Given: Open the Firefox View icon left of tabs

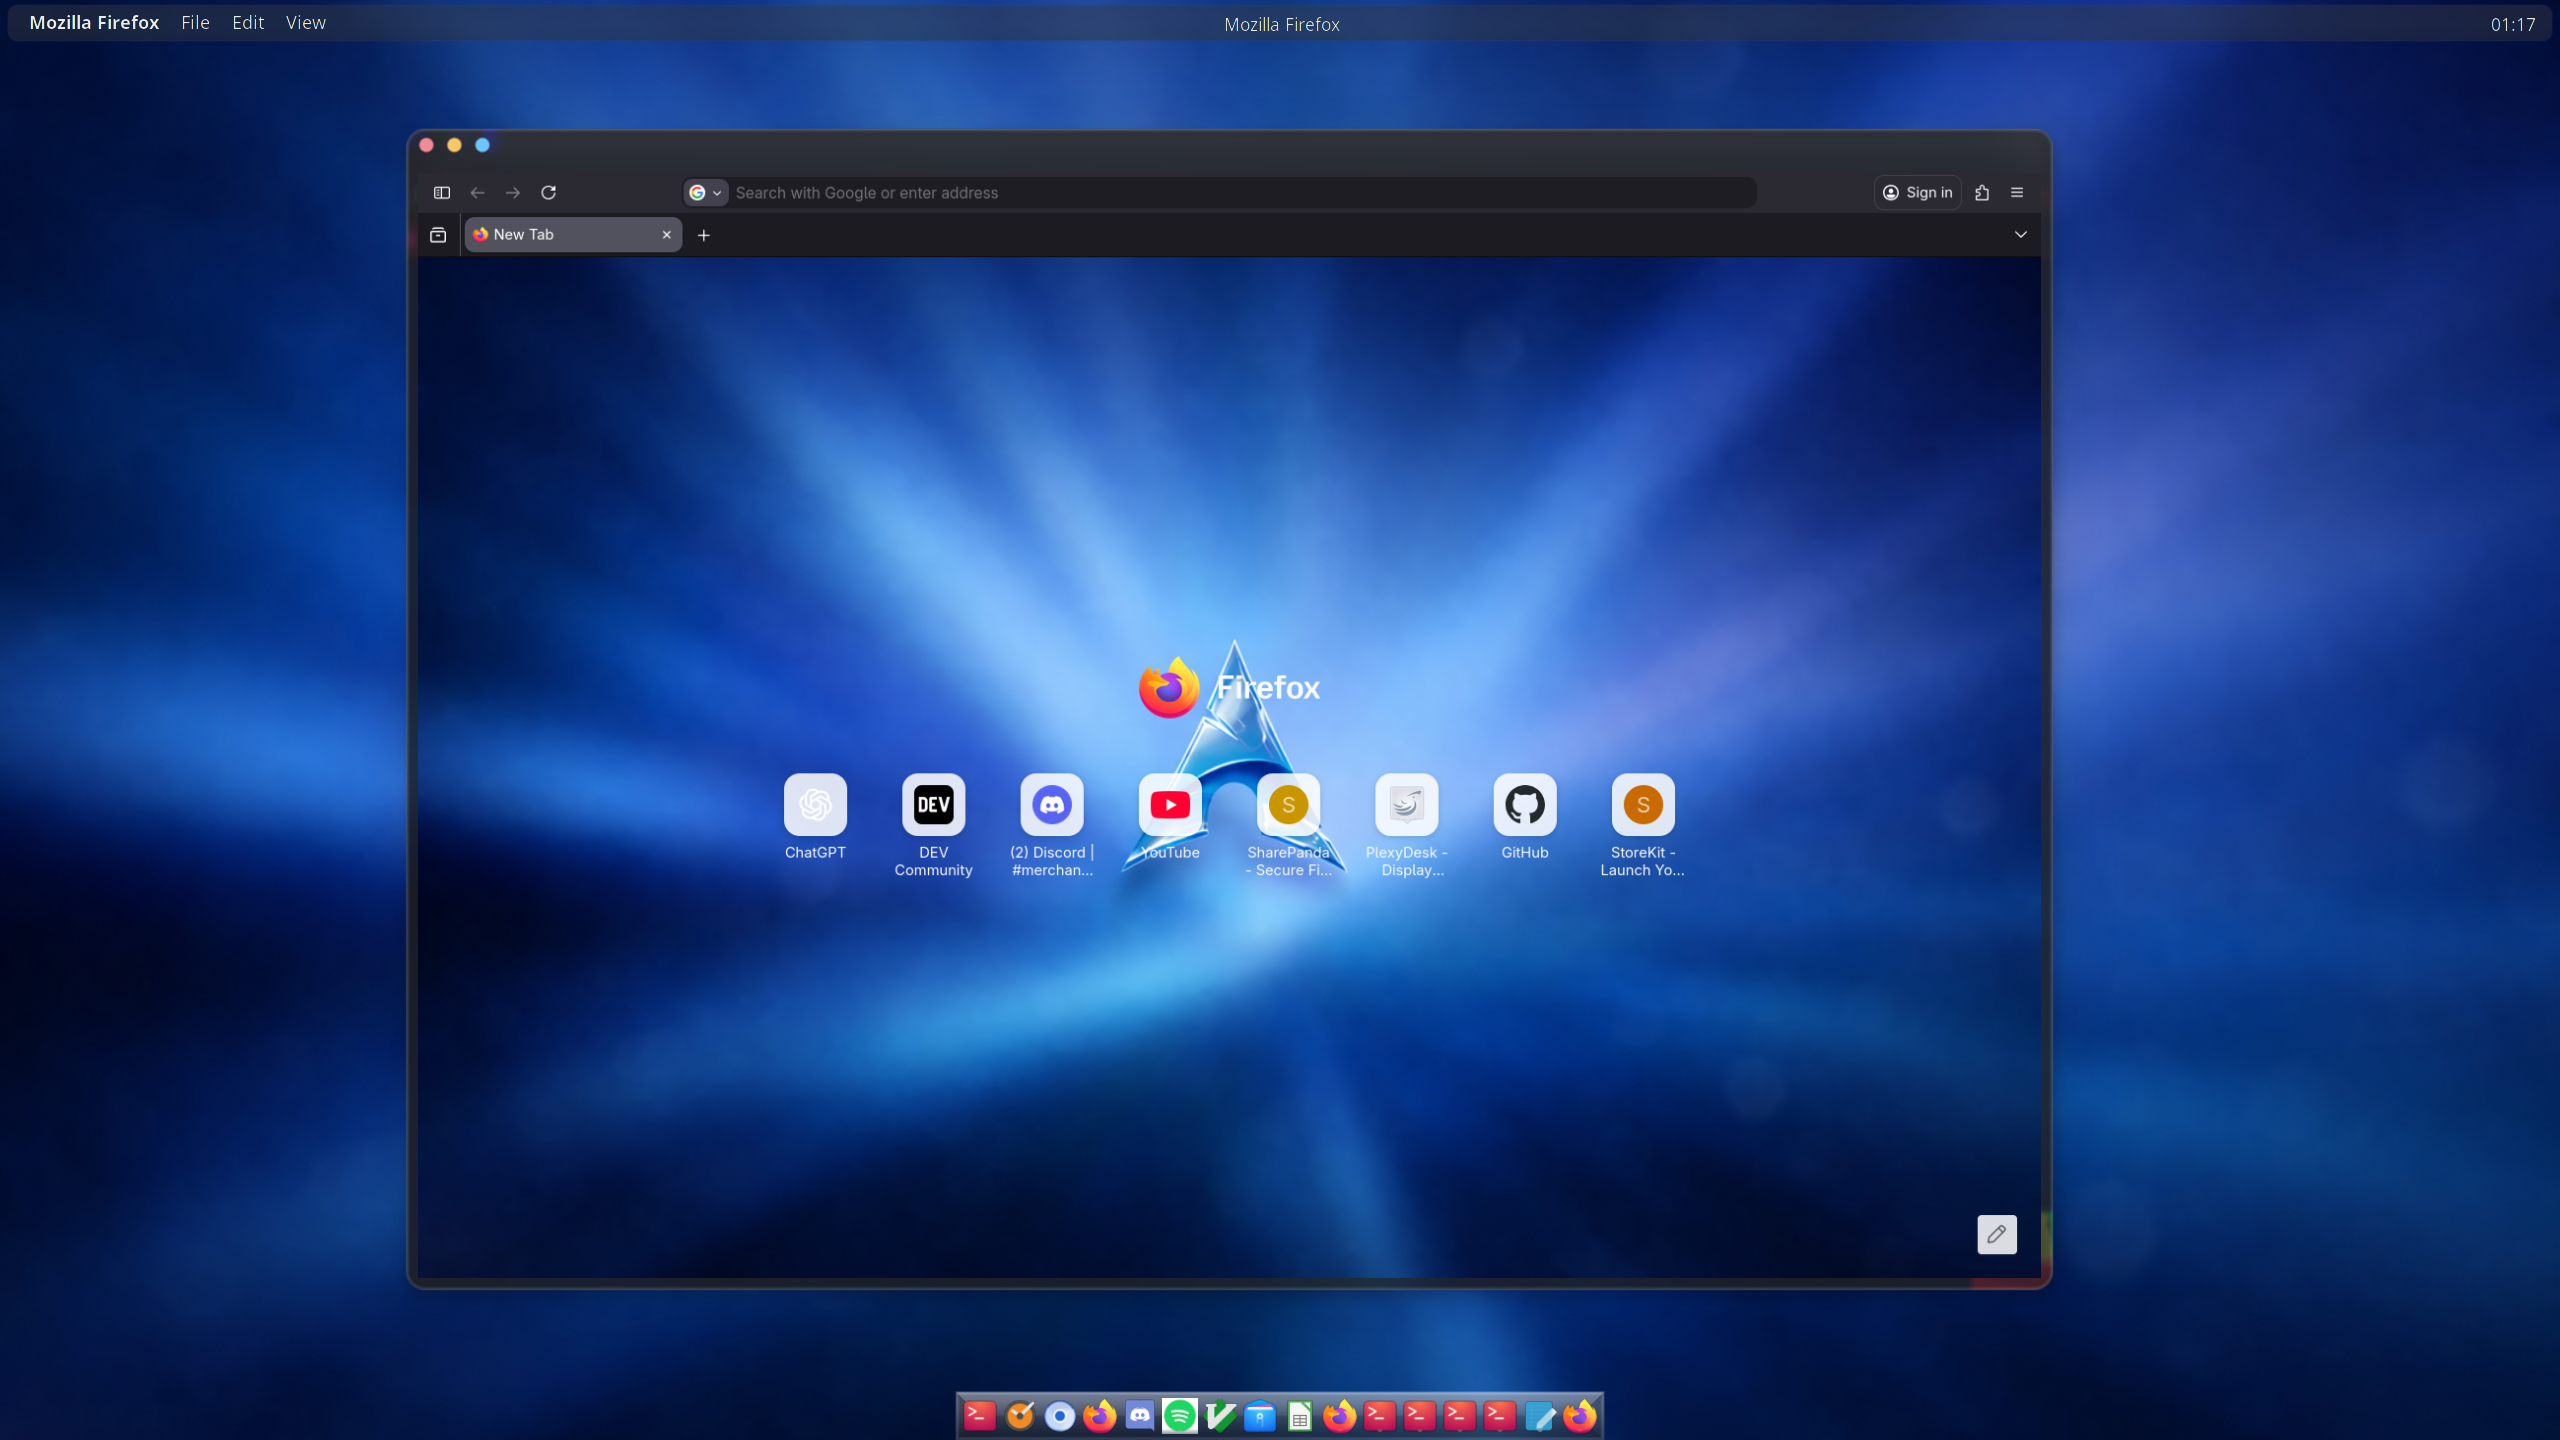Looking at the screenshot, I should click(x=438, y=234).
